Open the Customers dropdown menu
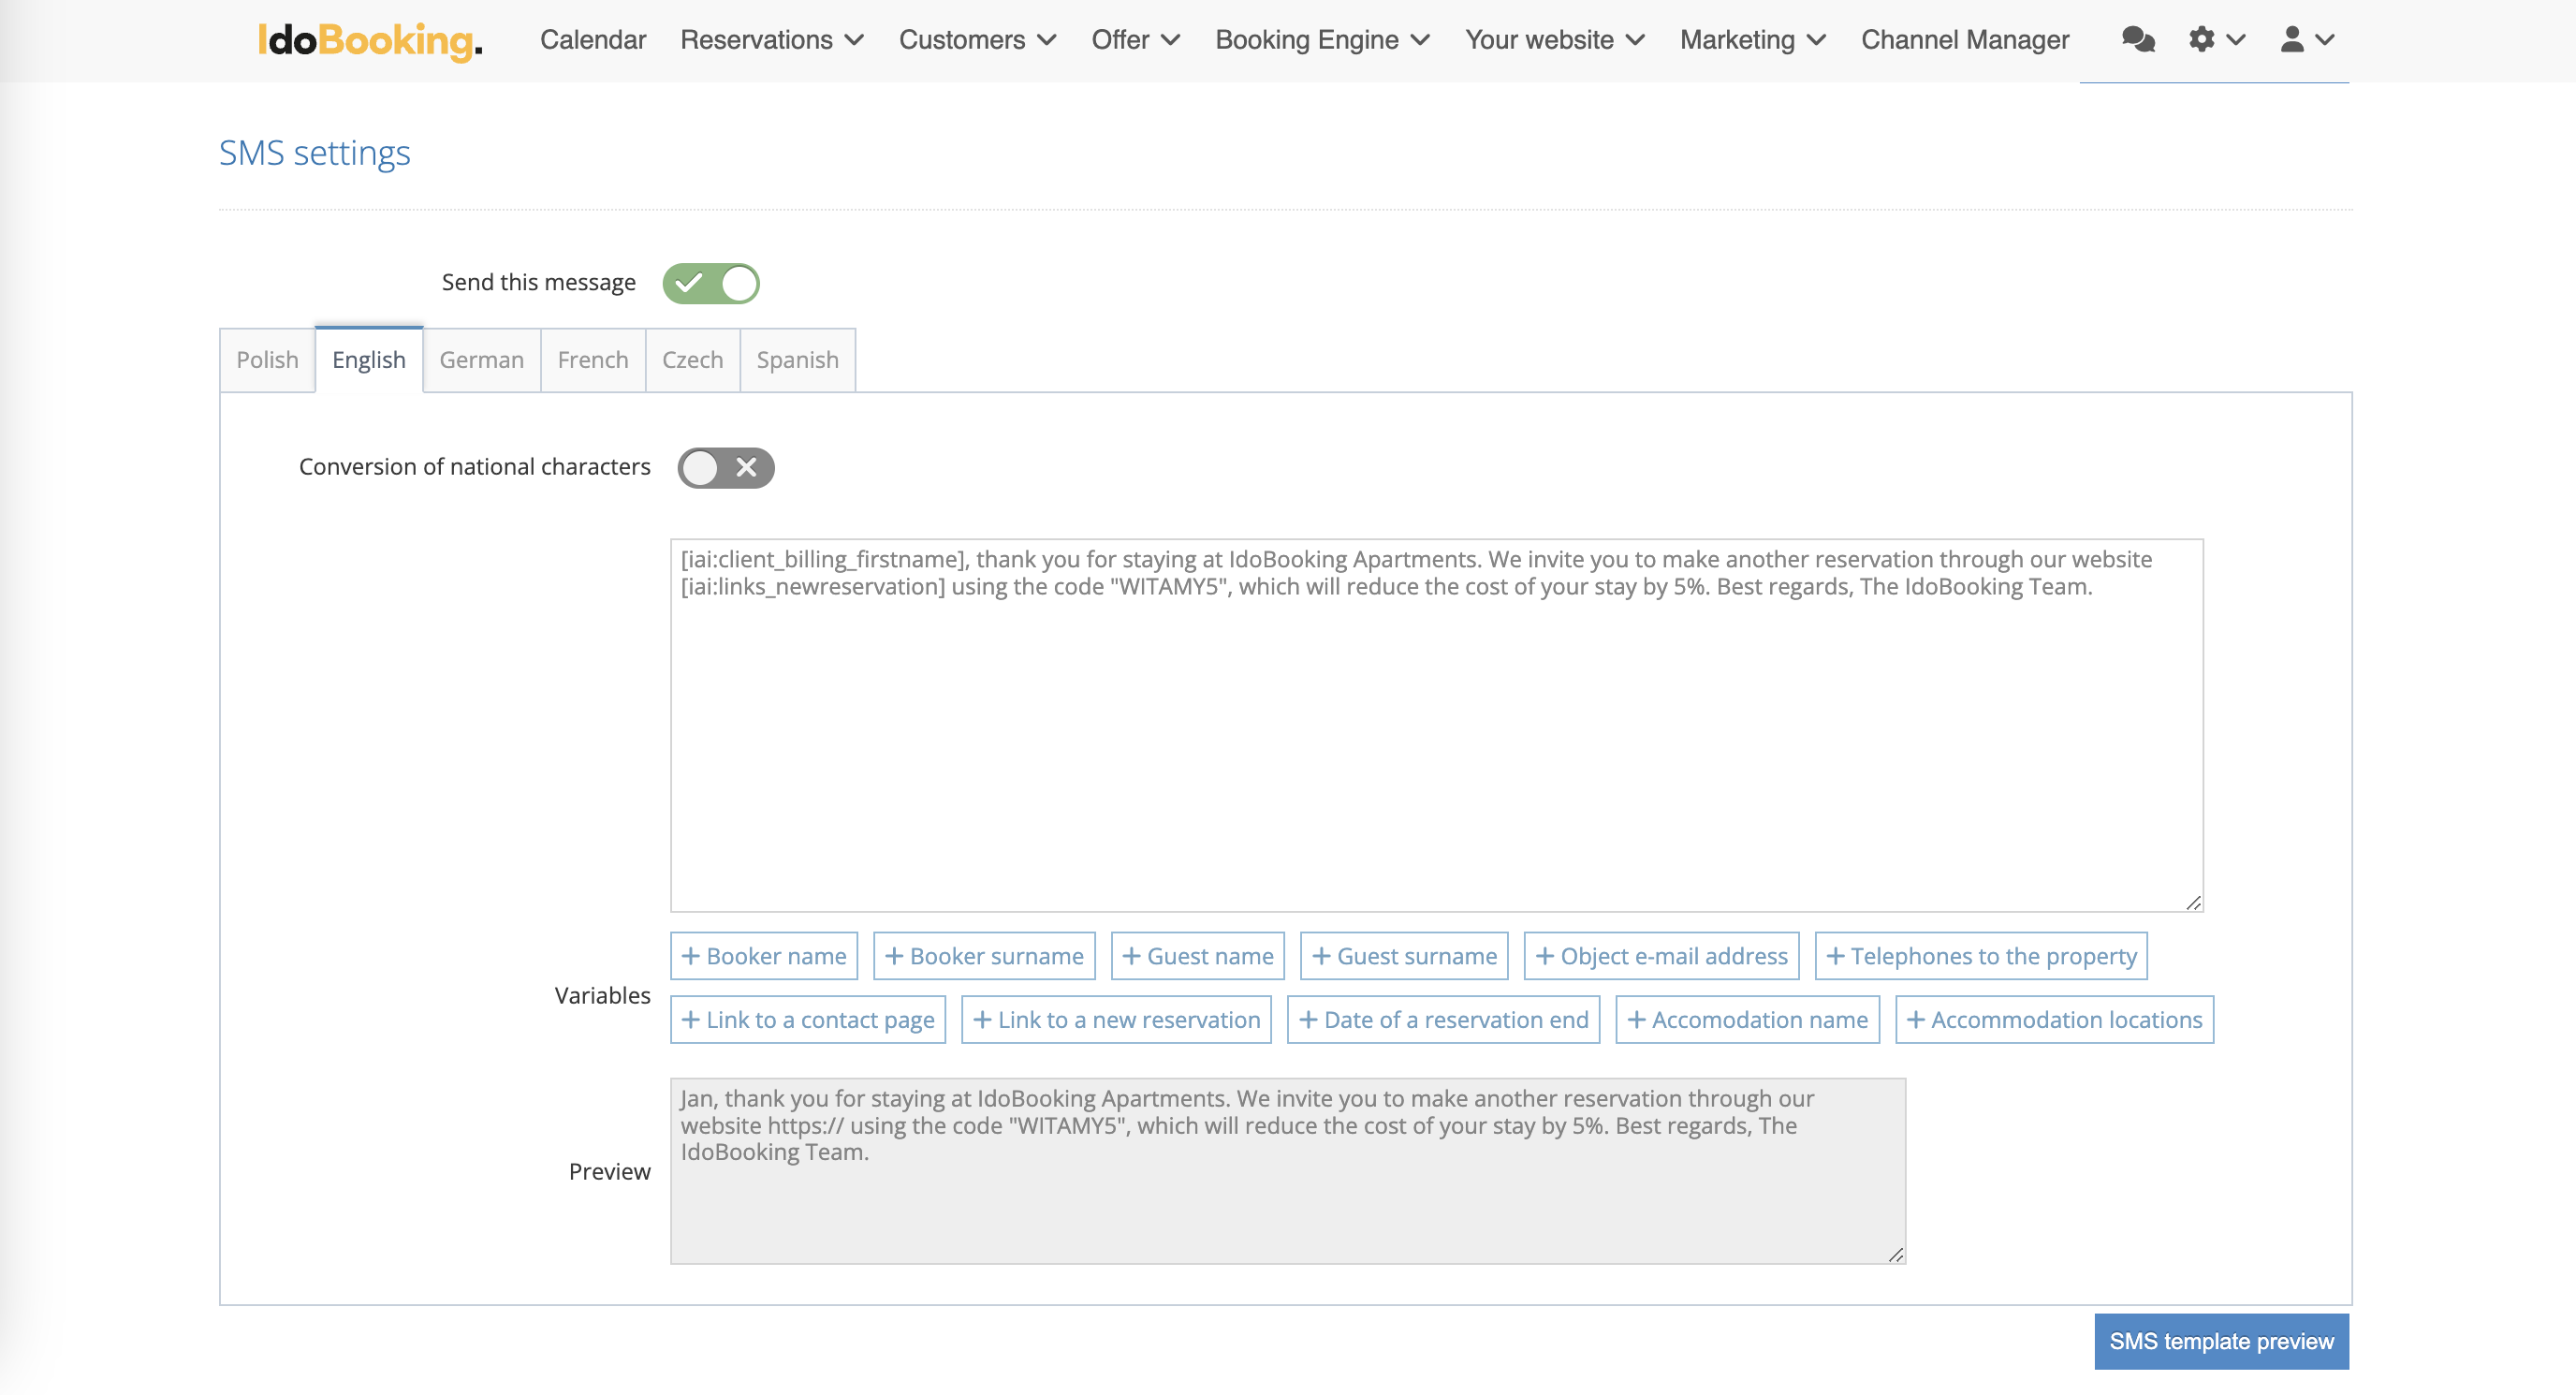The height and width of the screenshot is (1395, 2576). (977, 40)
